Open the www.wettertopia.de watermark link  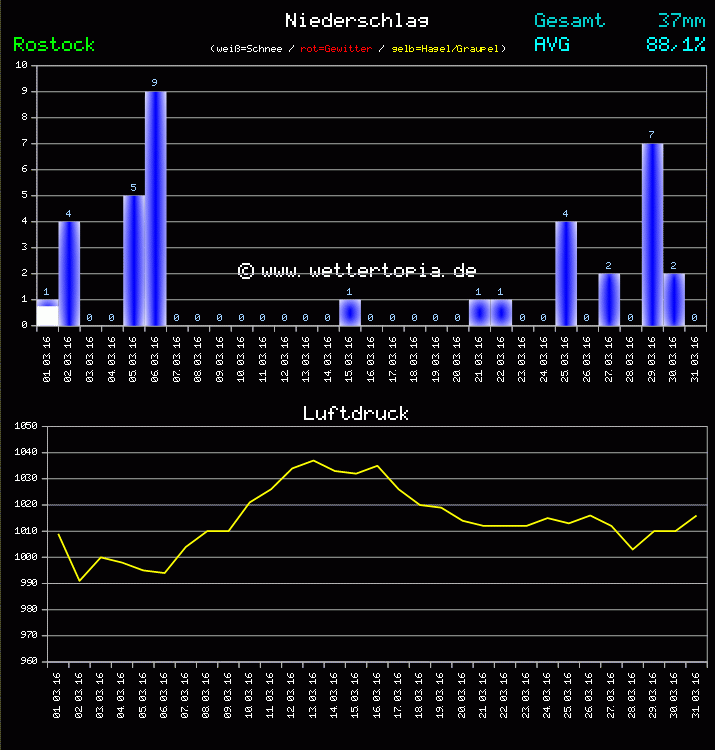[x=357, y=271]
